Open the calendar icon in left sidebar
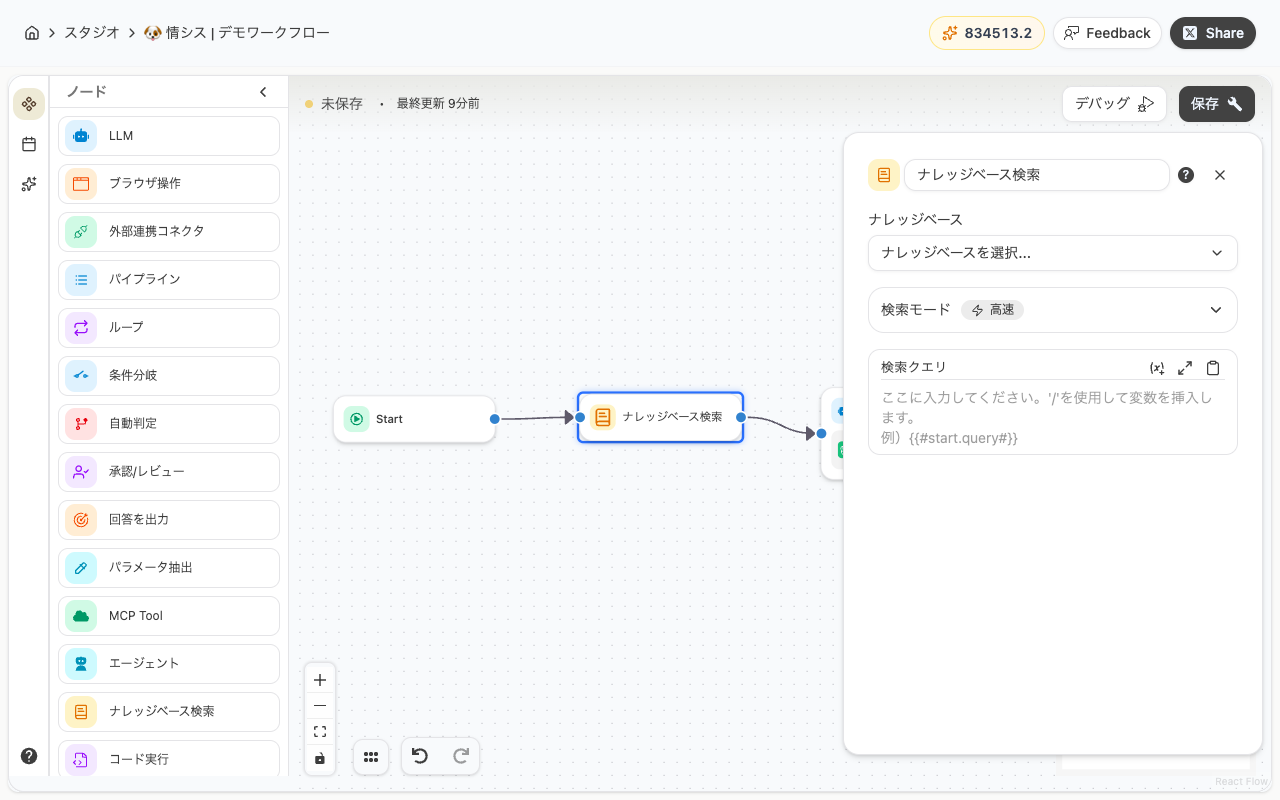This screenshot has width=1280, height=800. coord(29,144)
